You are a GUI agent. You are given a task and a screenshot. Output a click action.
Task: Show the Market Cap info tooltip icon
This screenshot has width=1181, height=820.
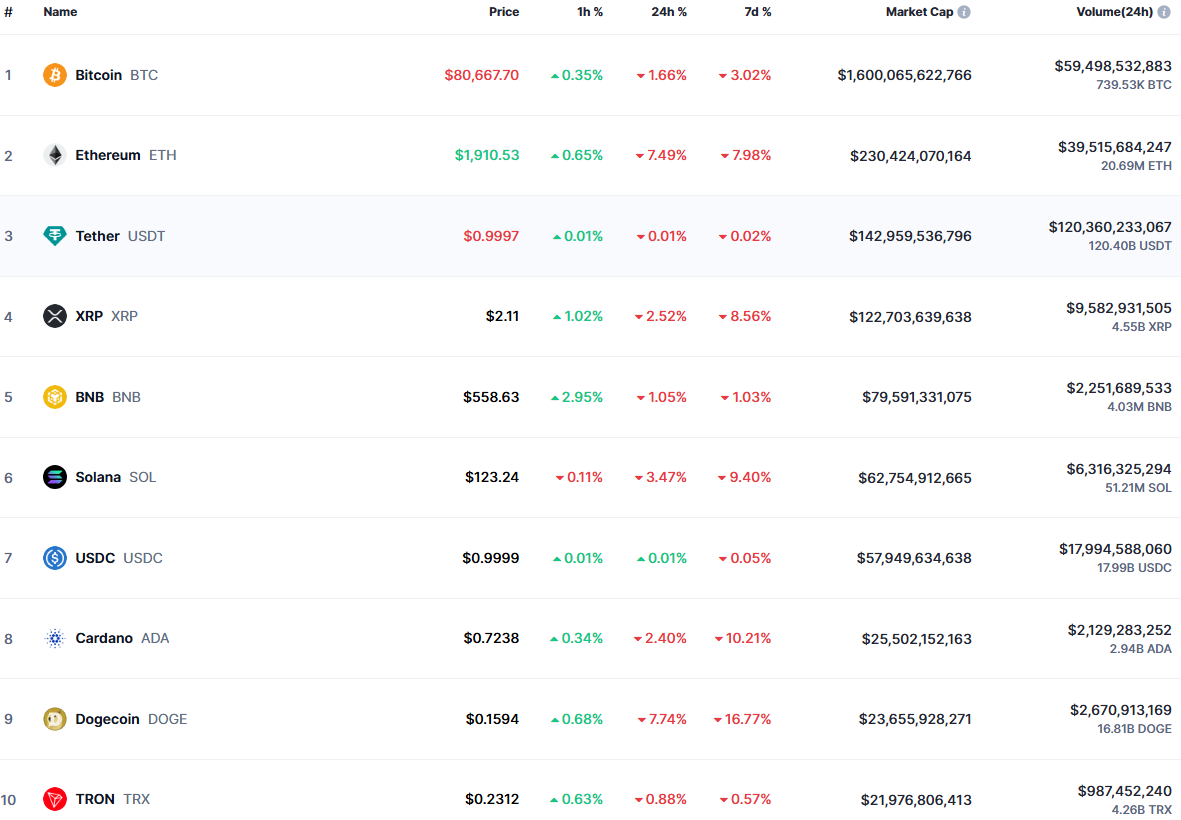click(964, 12)
